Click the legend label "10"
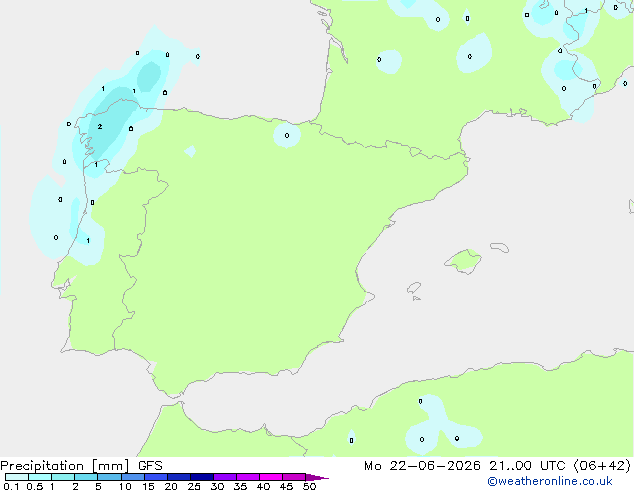Viewport: 634px width, 490px height. 125,486
